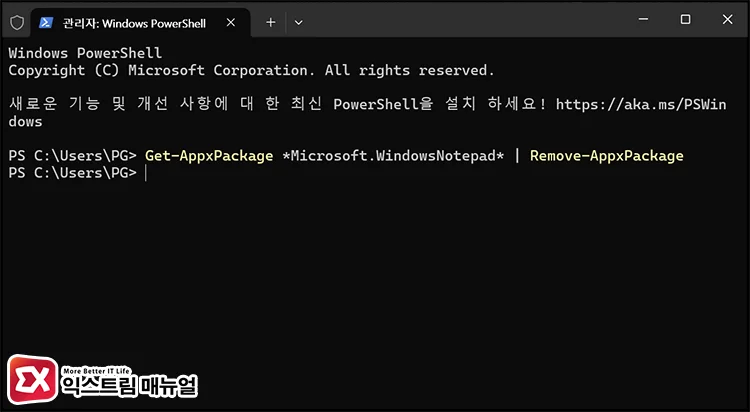Minimize the terminal window

(x=643, y=19)
